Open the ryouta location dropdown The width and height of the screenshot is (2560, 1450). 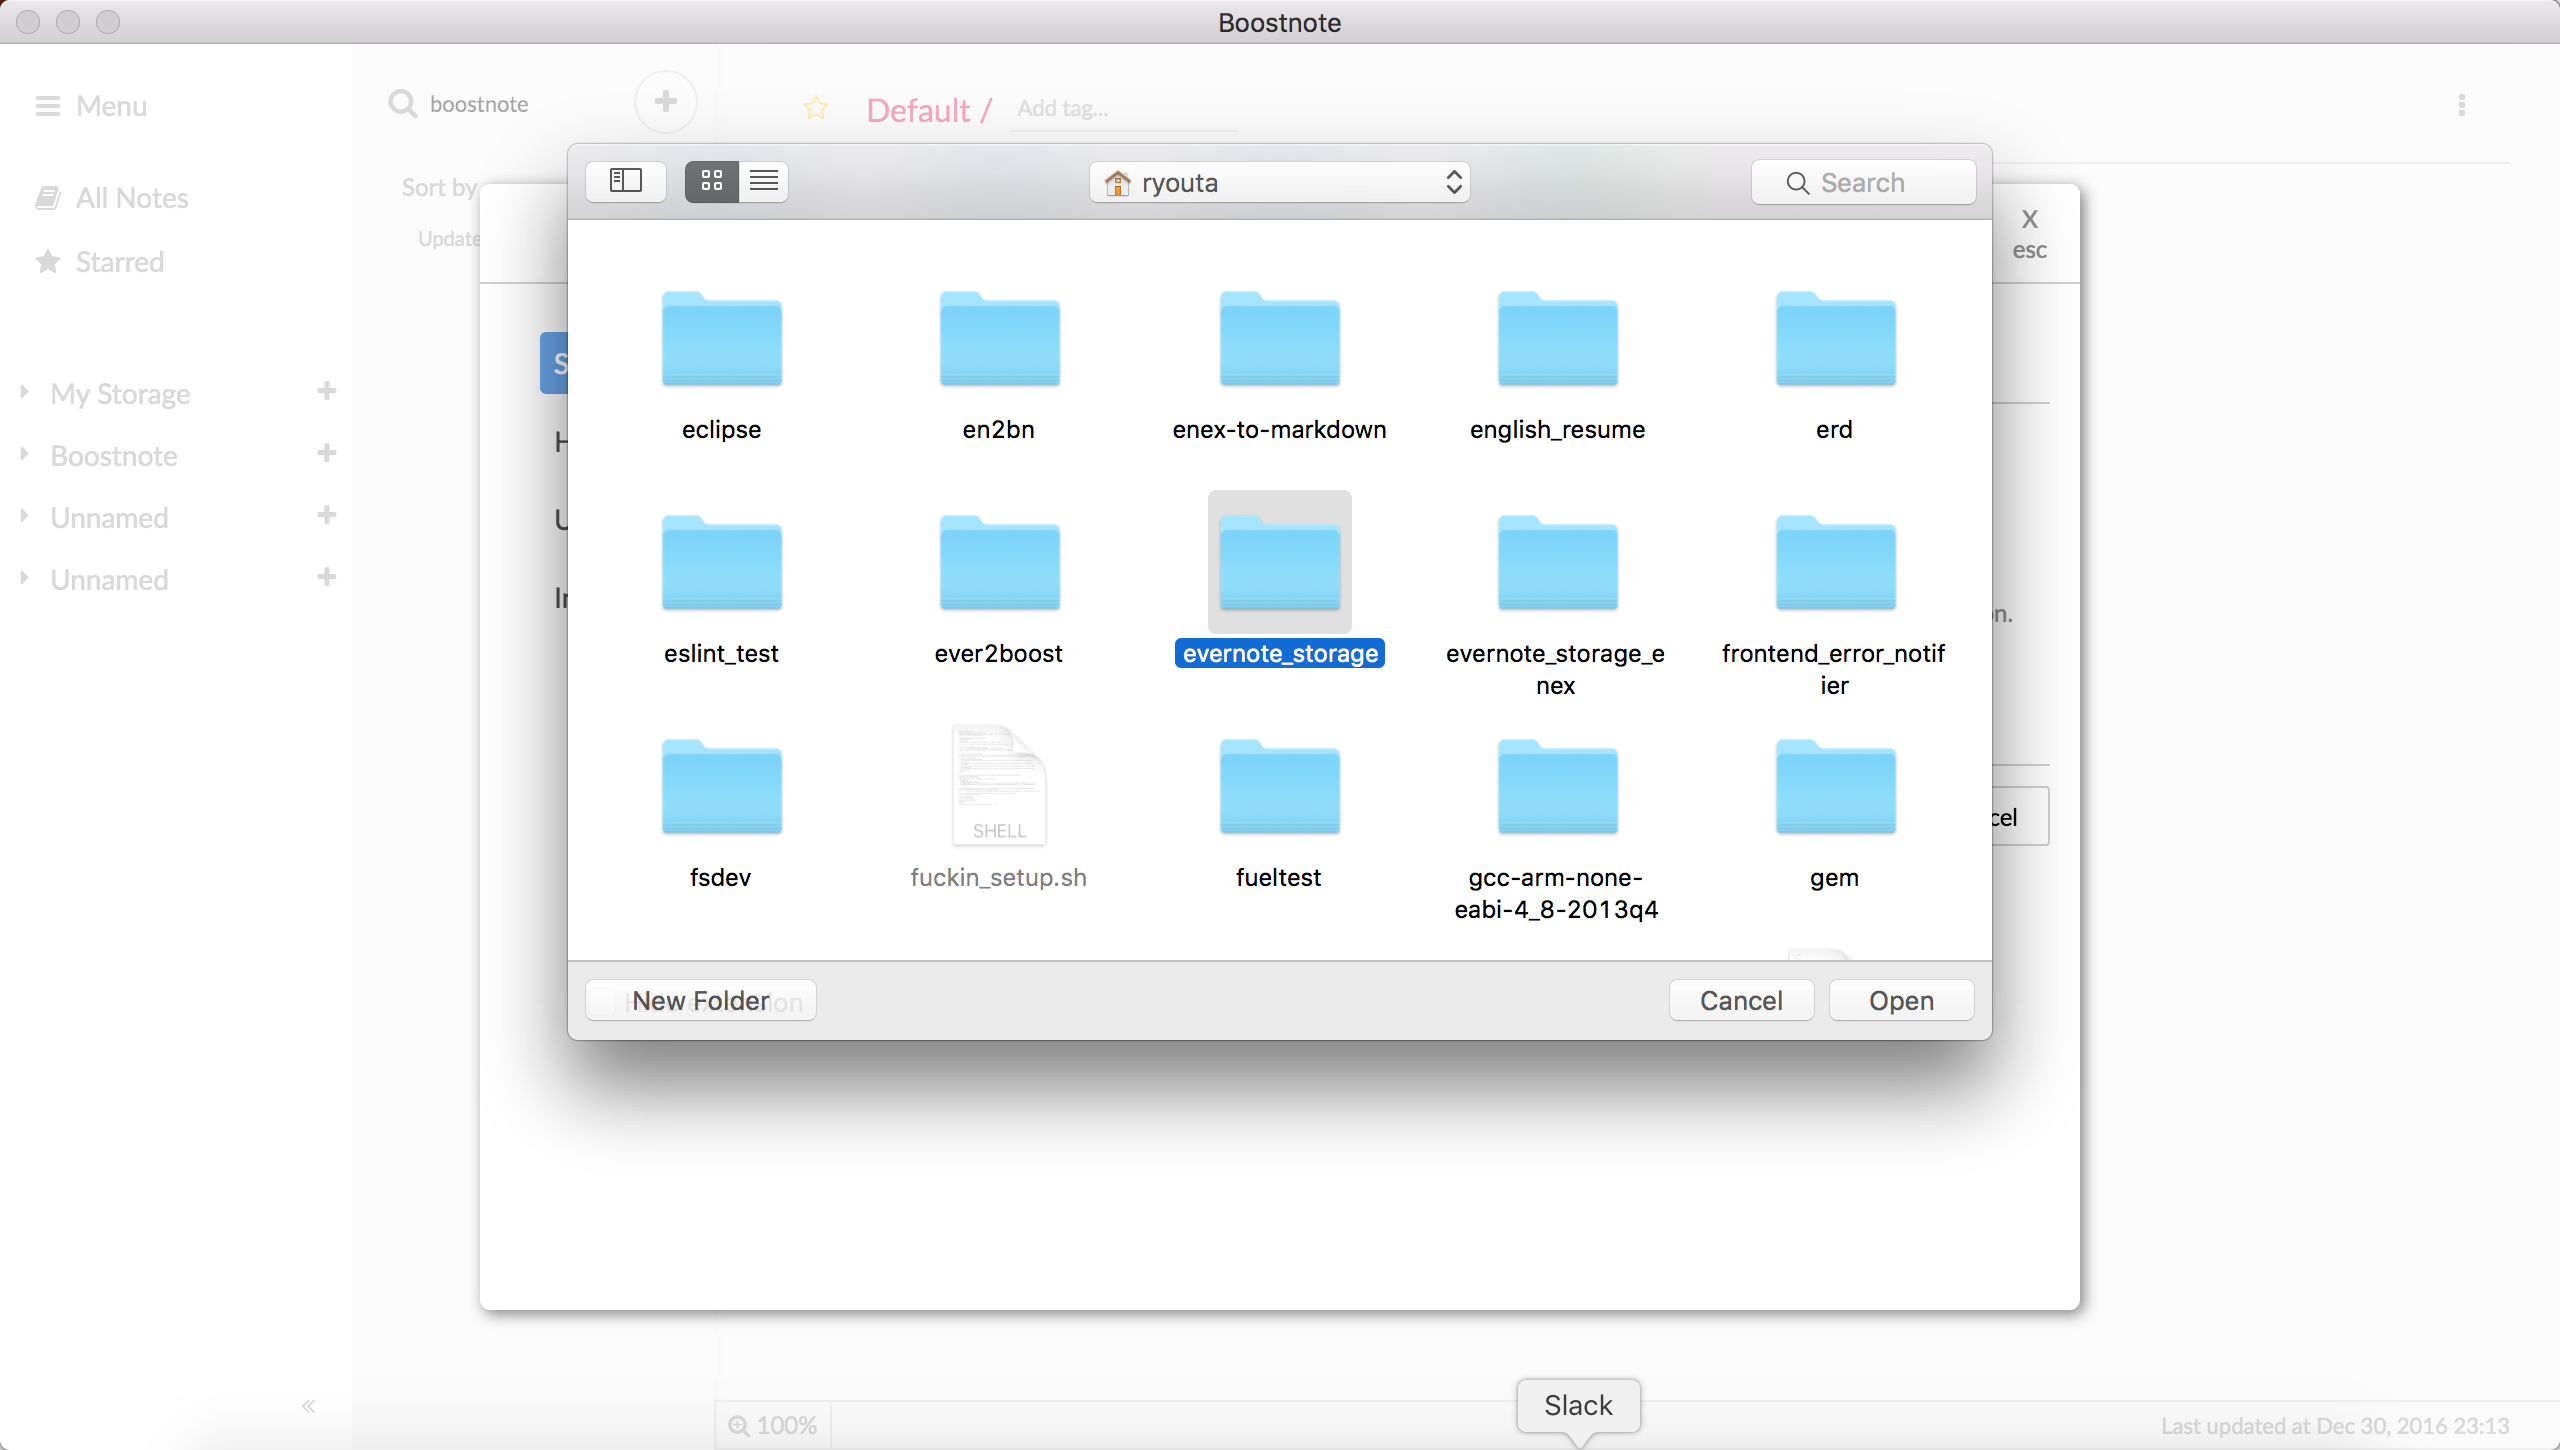click(1280, 182)
